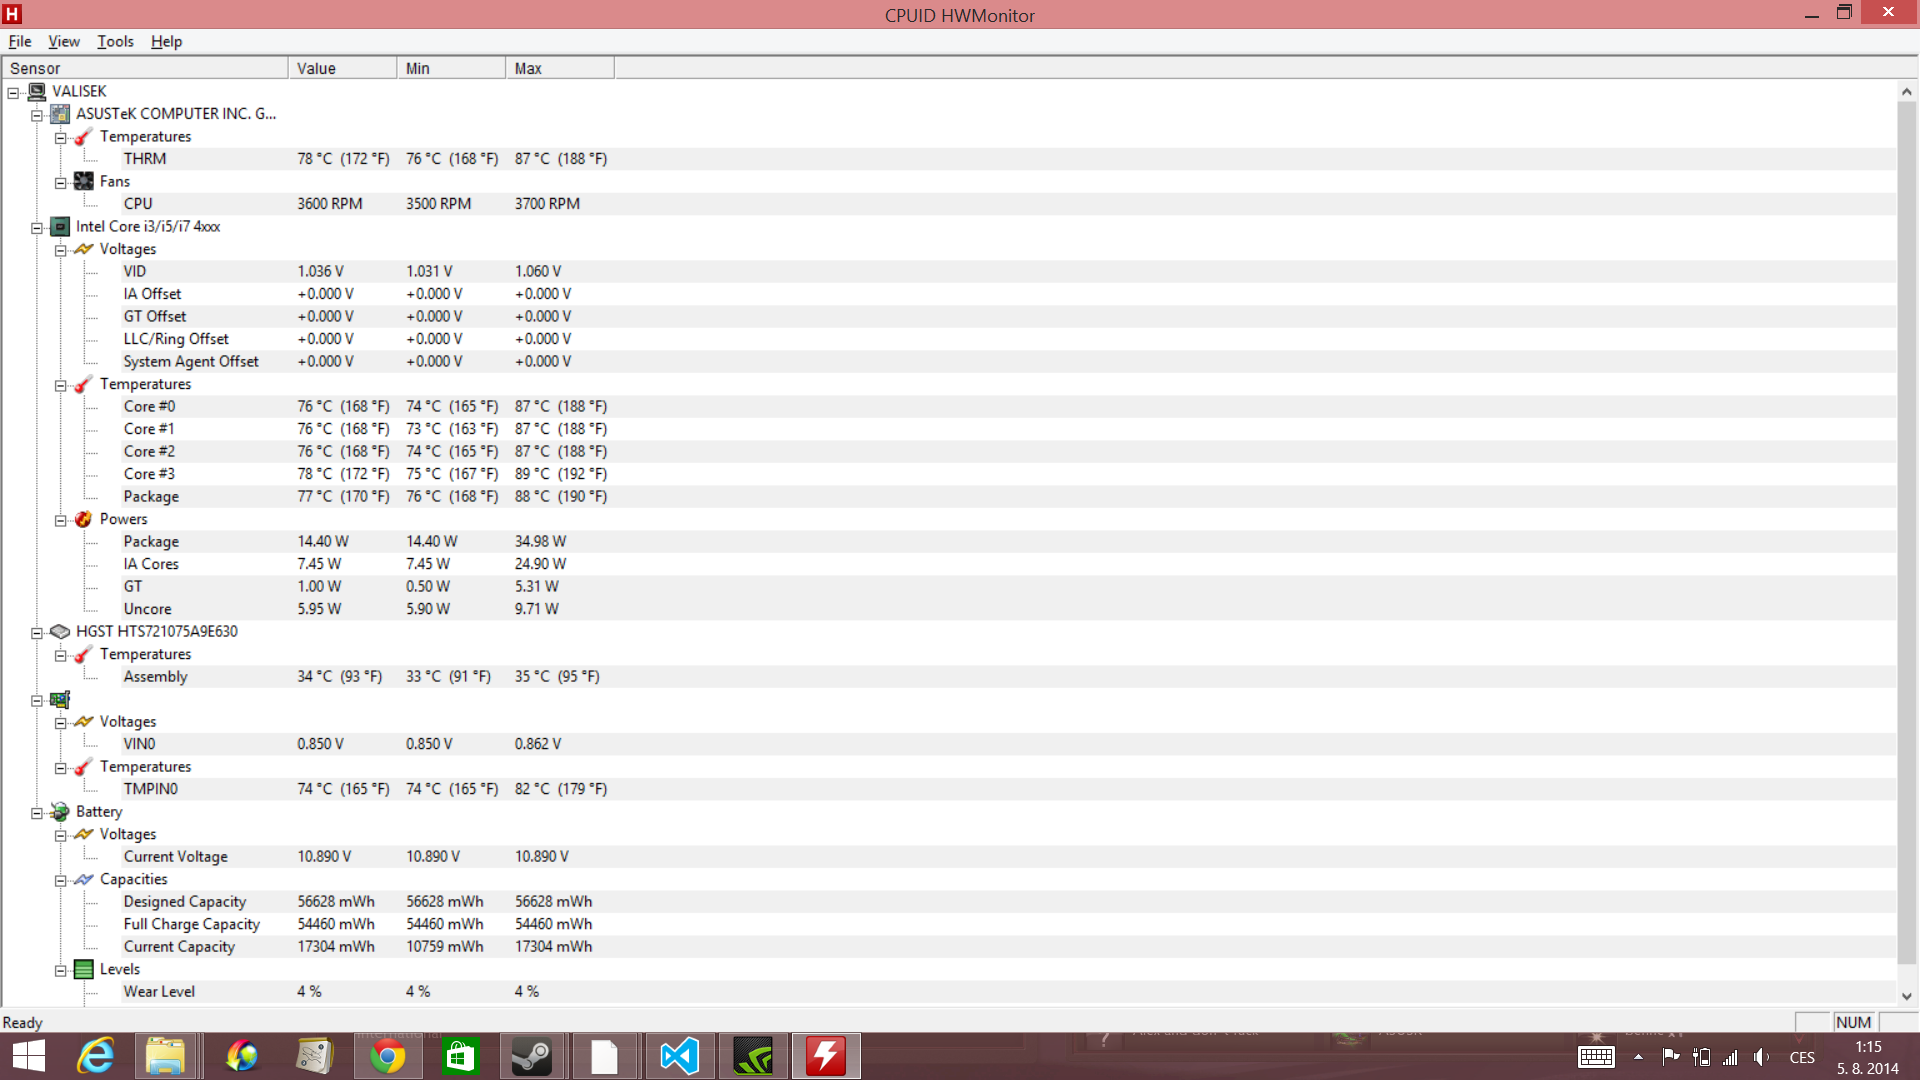This screenshot has height=1080, width=1920.
Task: Click the scrollbar down arrow
Action: [1906, 996]
